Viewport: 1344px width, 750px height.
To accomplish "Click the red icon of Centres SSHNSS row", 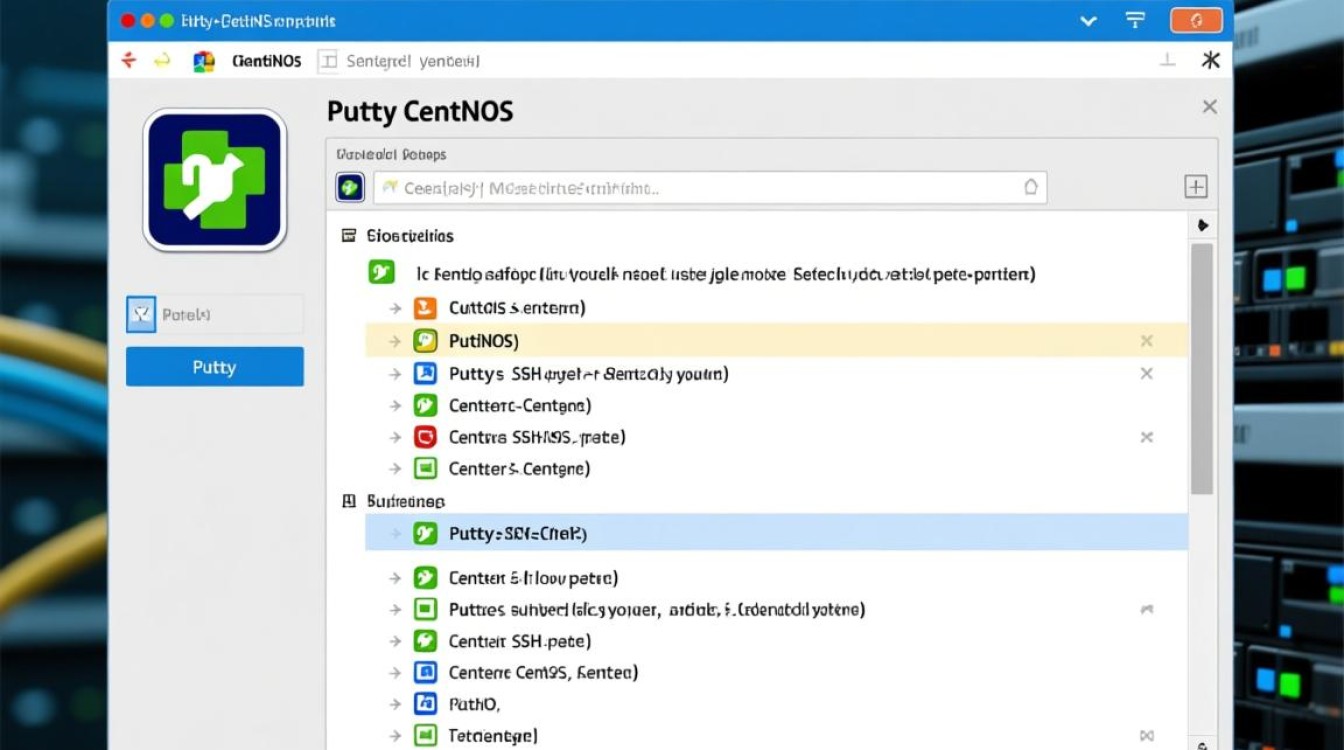I will [x=425, y=437].
